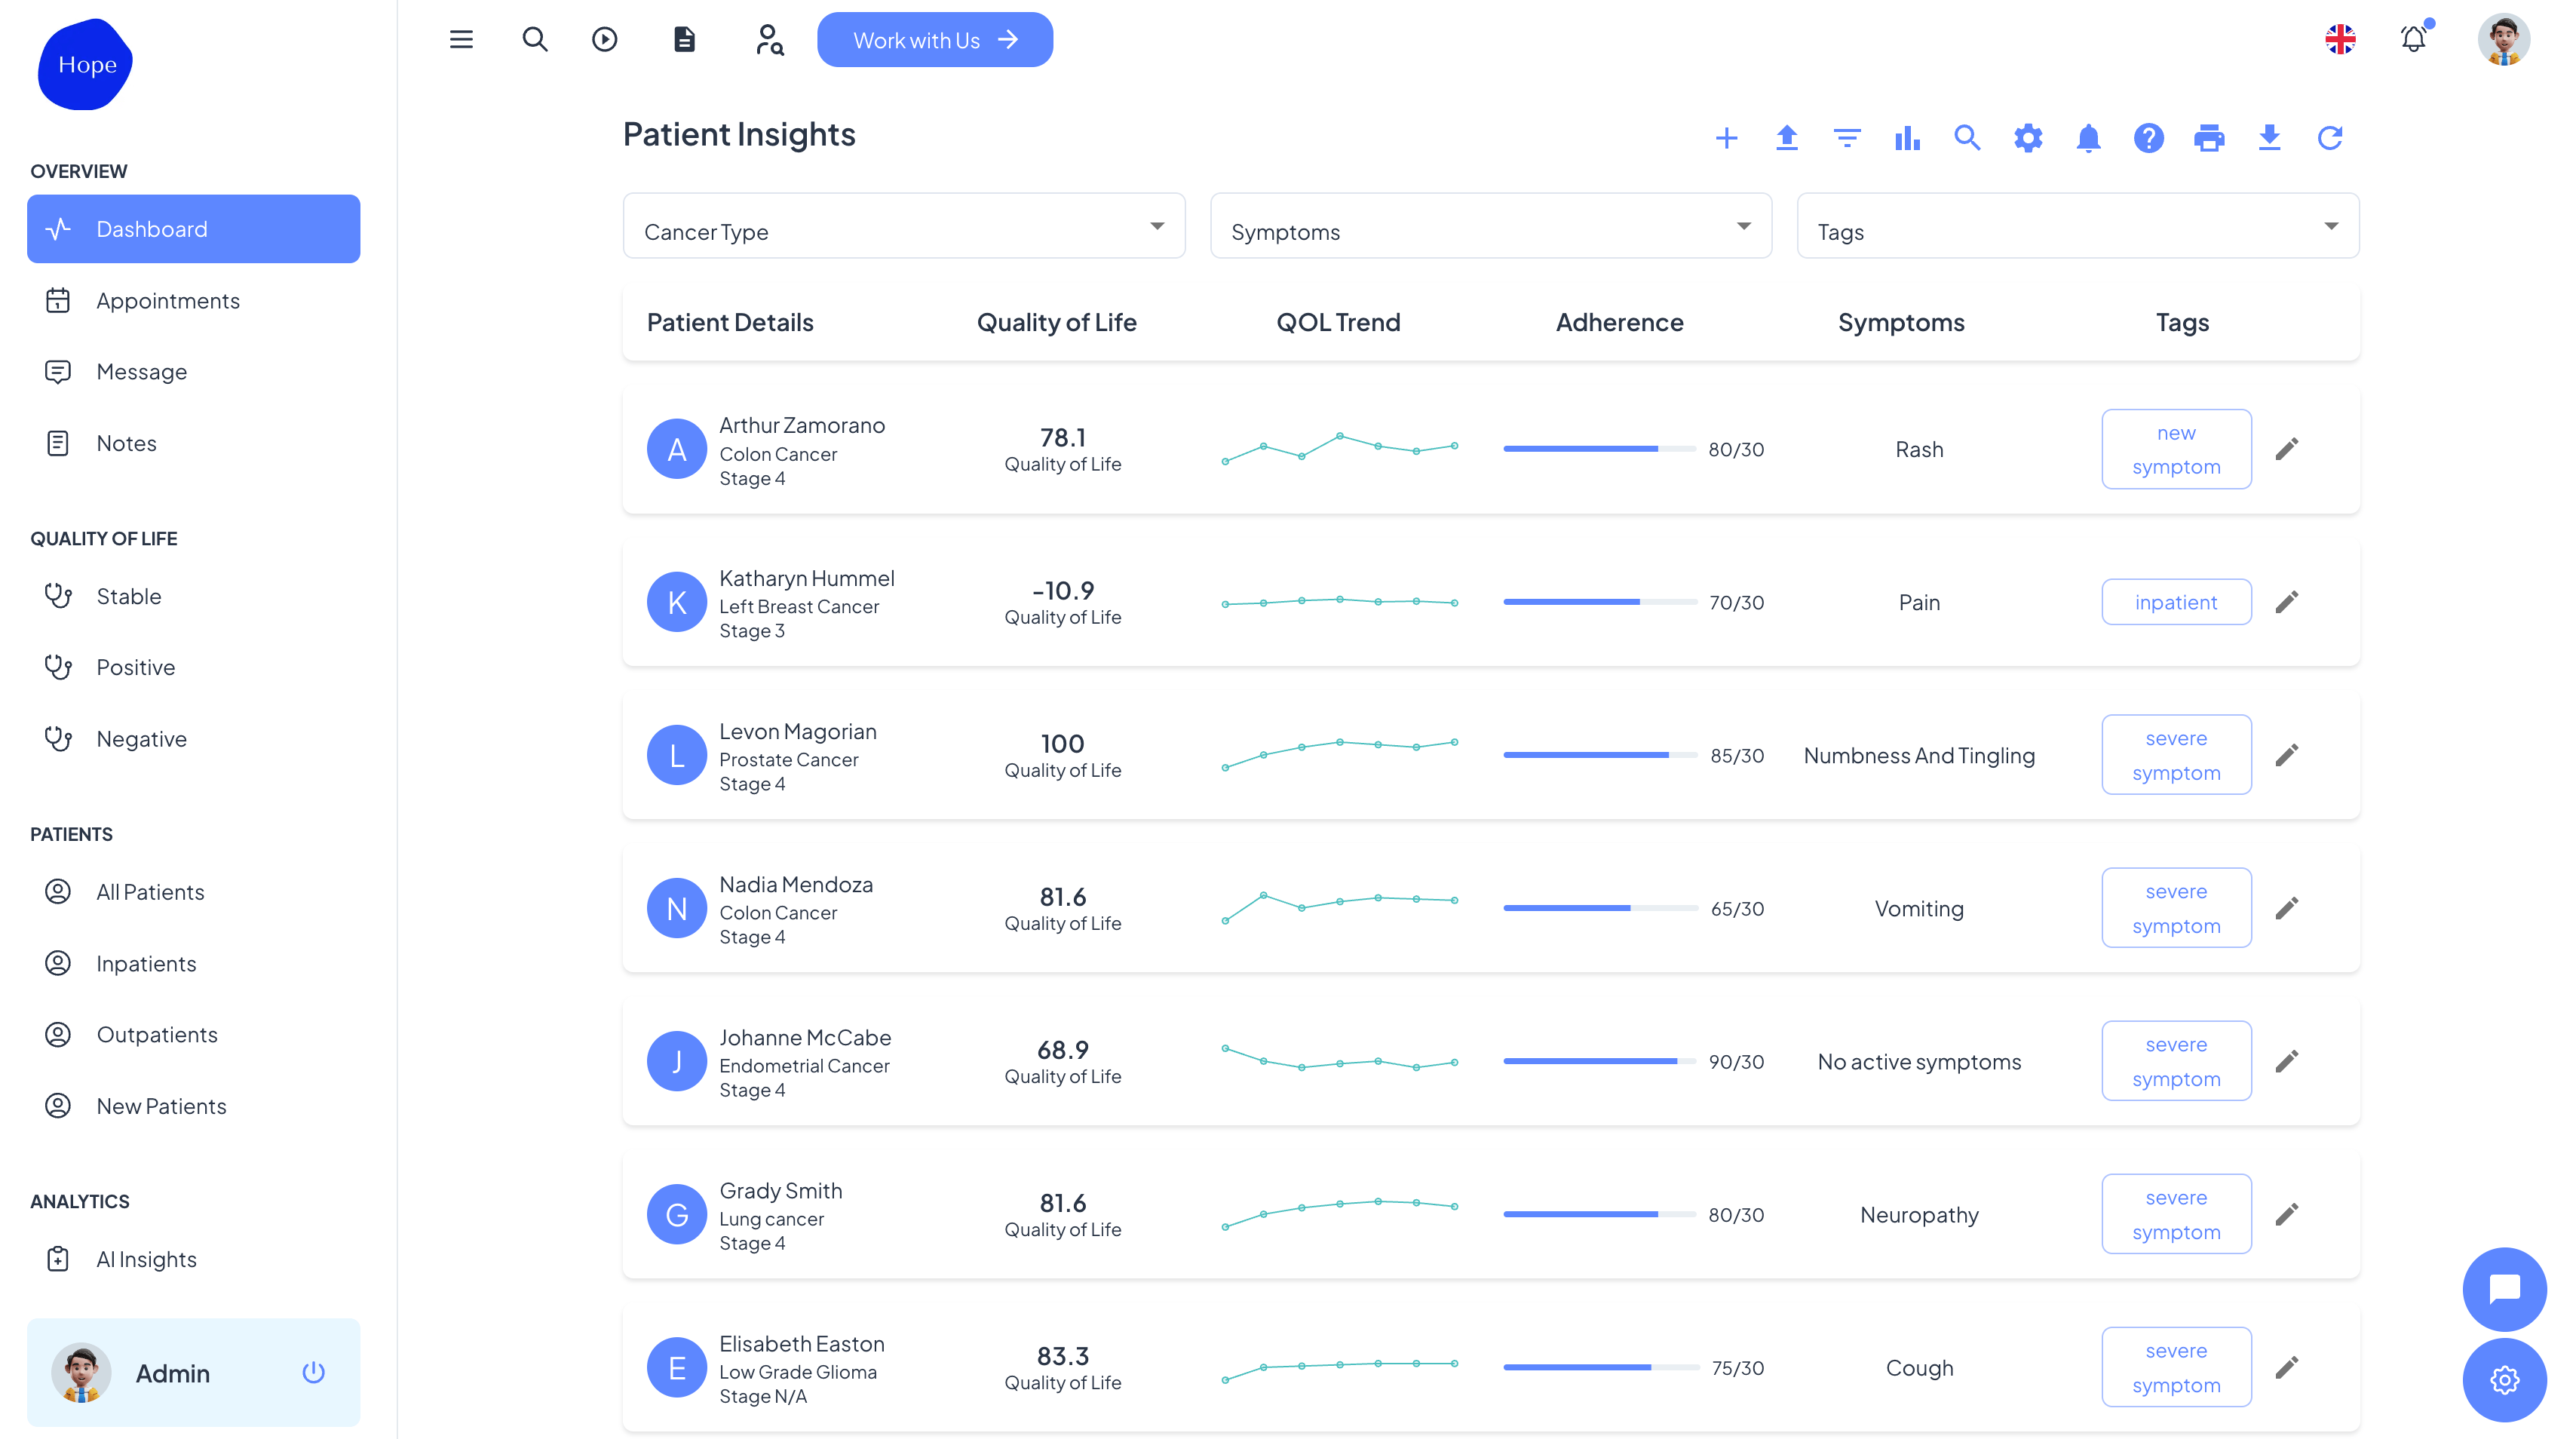2576x1439 pixels.
Task: Open search from the top bar magnifier
Action: click(535, 39)
